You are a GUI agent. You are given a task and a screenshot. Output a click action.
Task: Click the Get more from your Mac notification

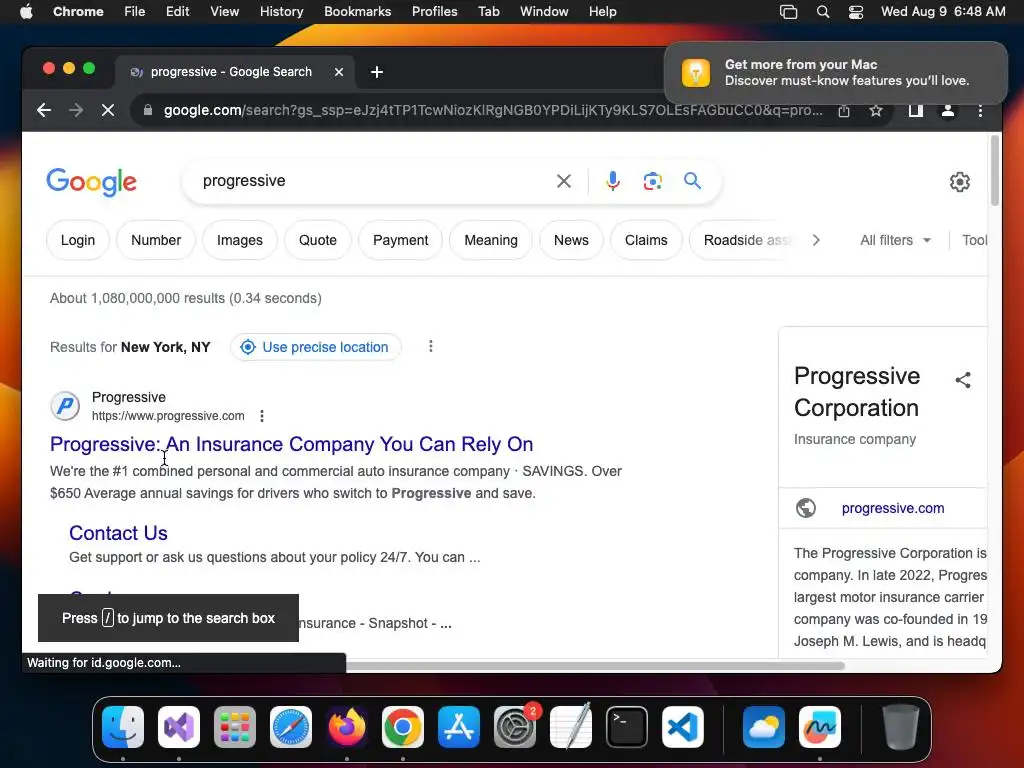pyautogui.click(x=835, y=72)
